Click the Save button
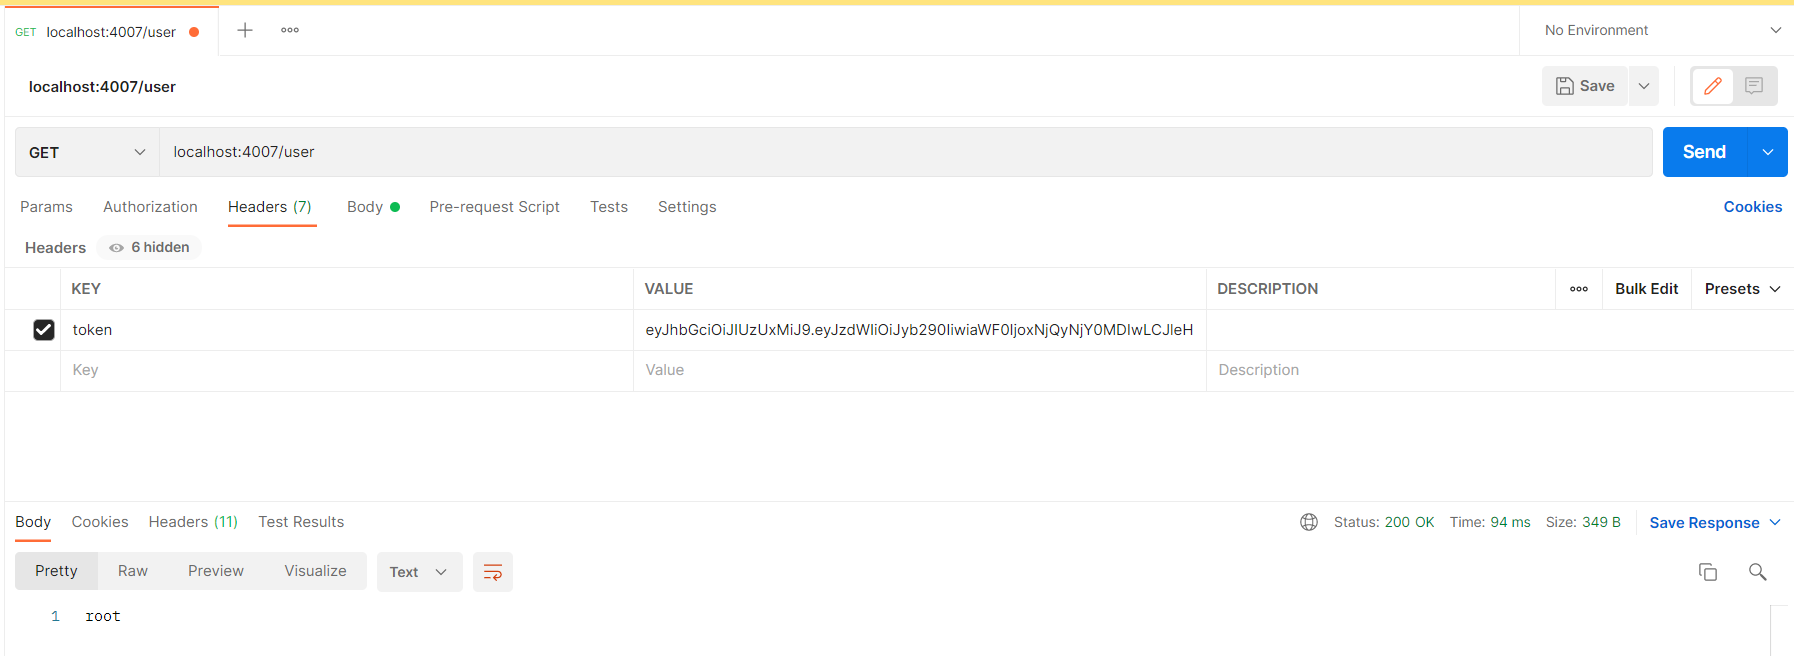This screenshot has width=1794, height=656. [x=1585, y=86]
